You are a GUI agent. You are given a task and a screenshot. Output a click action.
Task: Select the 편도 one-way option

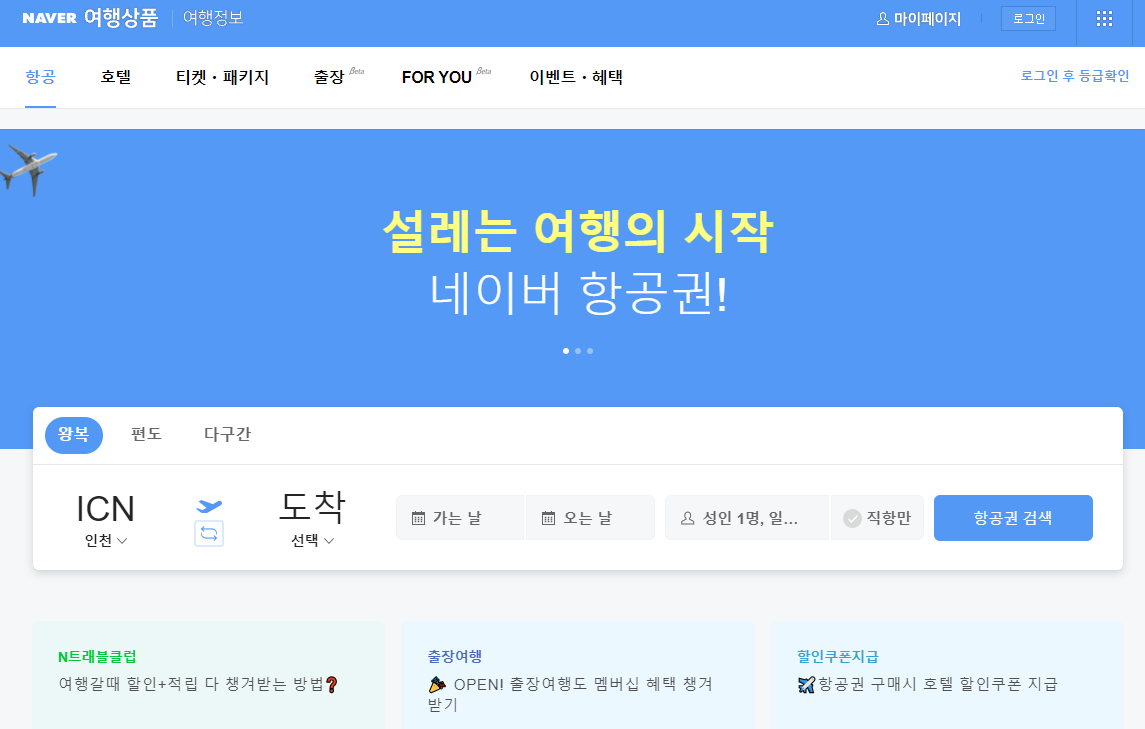coord(146,435)
